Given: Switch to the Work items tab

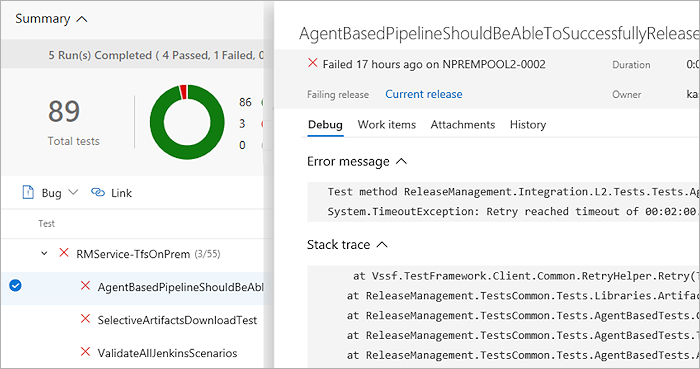Looking at the screenshot, I should pos(387,124).
